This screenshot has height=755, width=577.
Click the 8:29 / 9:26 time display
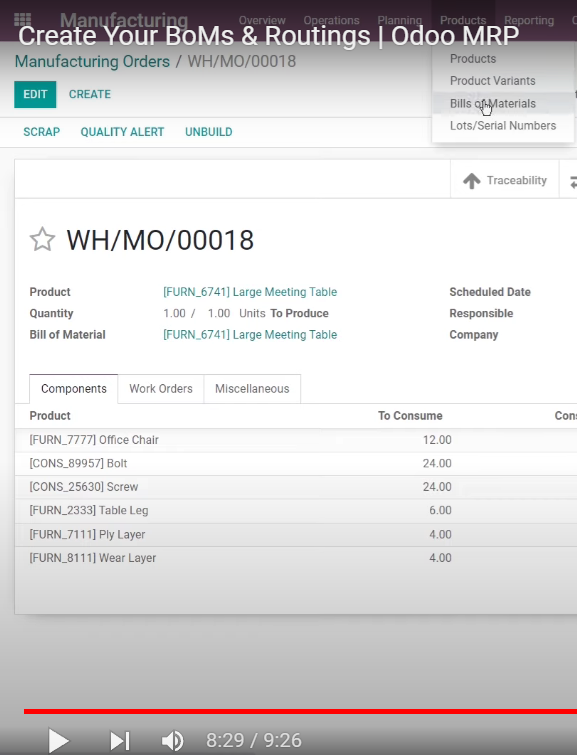(254, 741)
